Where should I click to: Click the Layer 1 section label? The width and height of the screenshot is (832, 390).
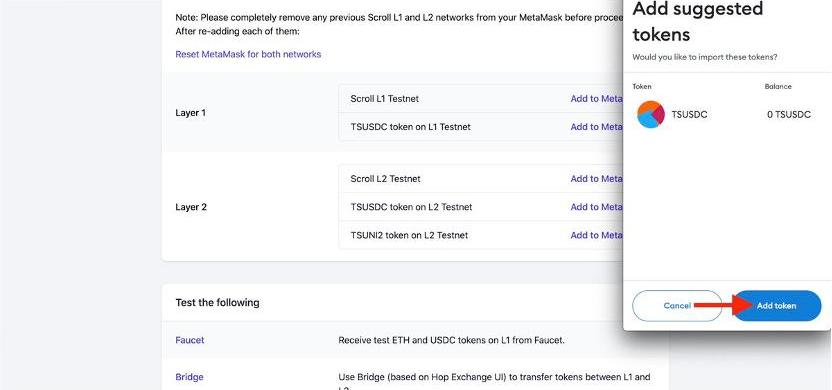pyautogui.click(x=190, y=113)
